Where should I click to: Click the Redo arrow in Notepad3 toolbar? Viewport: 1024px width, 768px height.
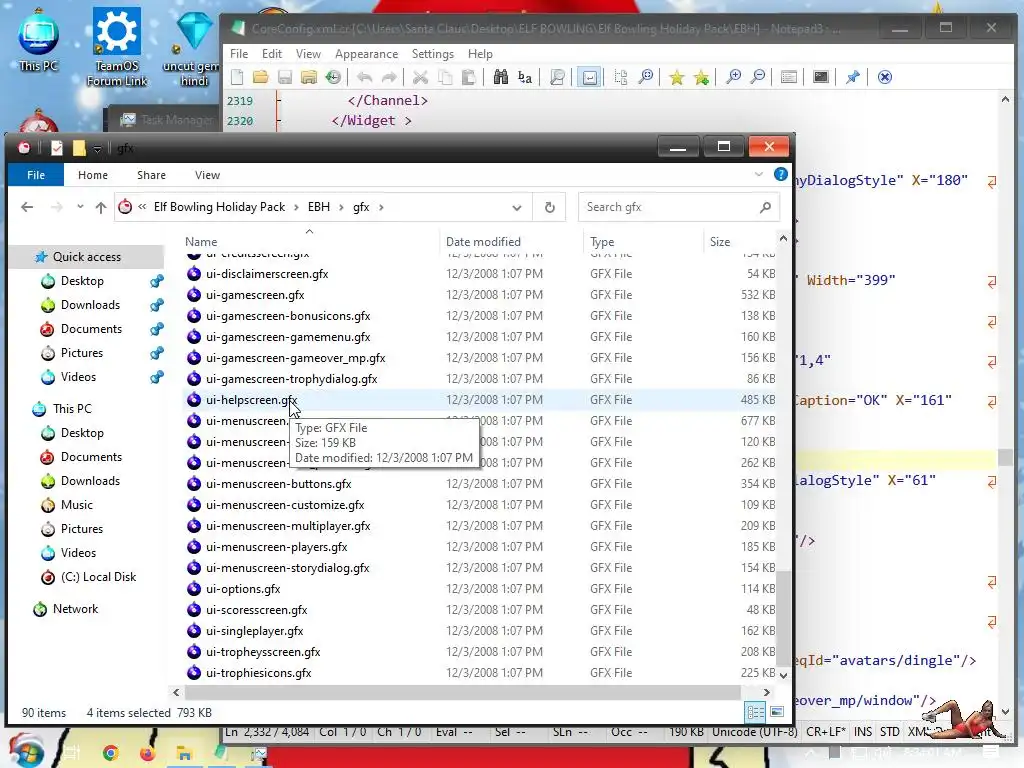[x=389, y=77]
